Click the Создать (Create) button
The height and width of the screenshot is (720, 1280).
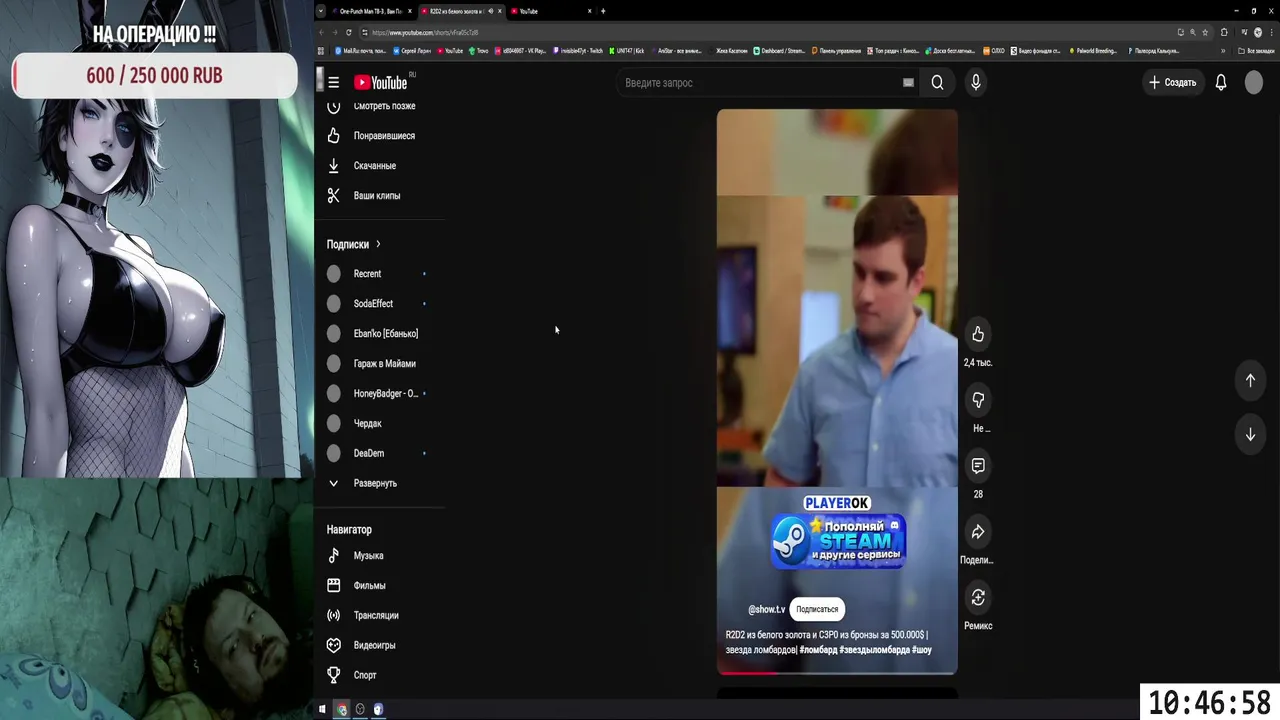pyautogui.click(x=1173, y=83)
